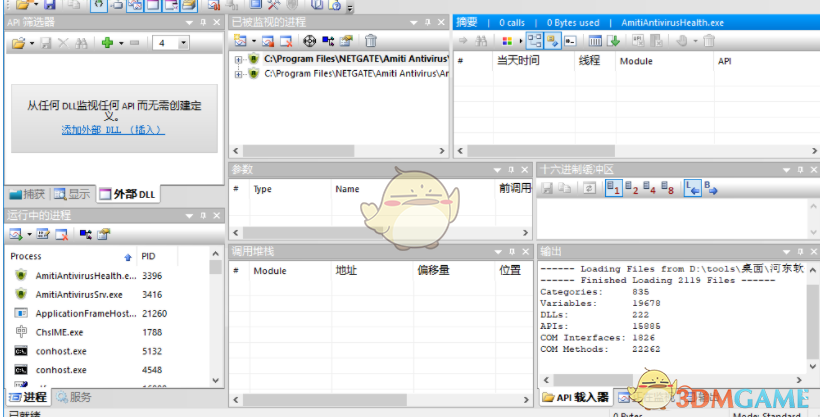This screenshot has width=820, height=417.
Task: Open 调用堆栈 panel menu arrow
Action: point(497,252)
